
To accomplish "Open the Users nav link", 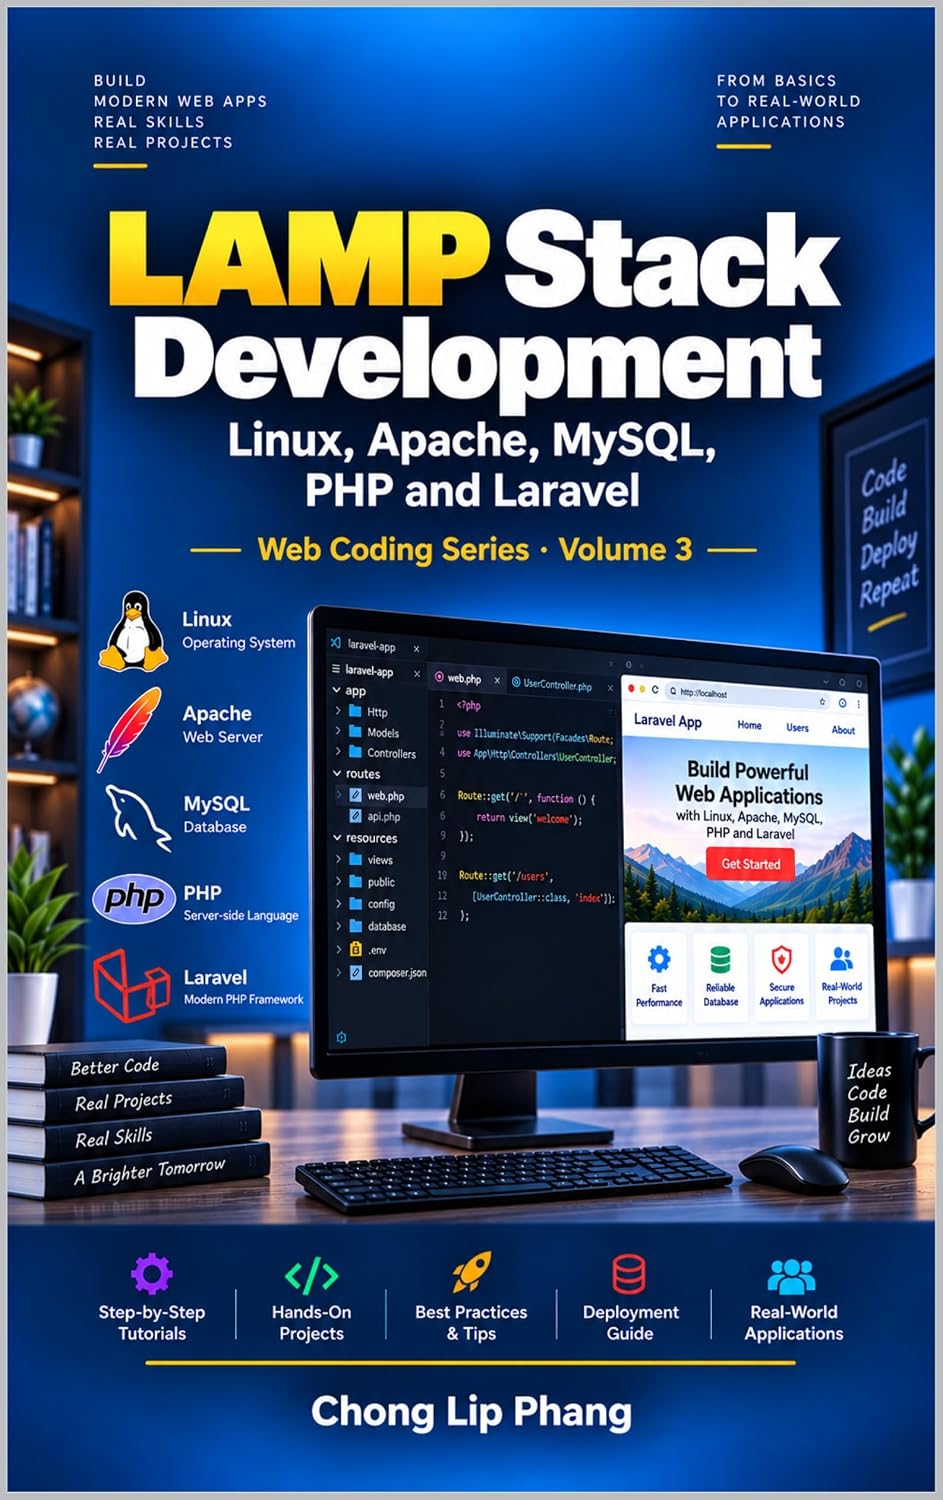I will pos(797,728).
